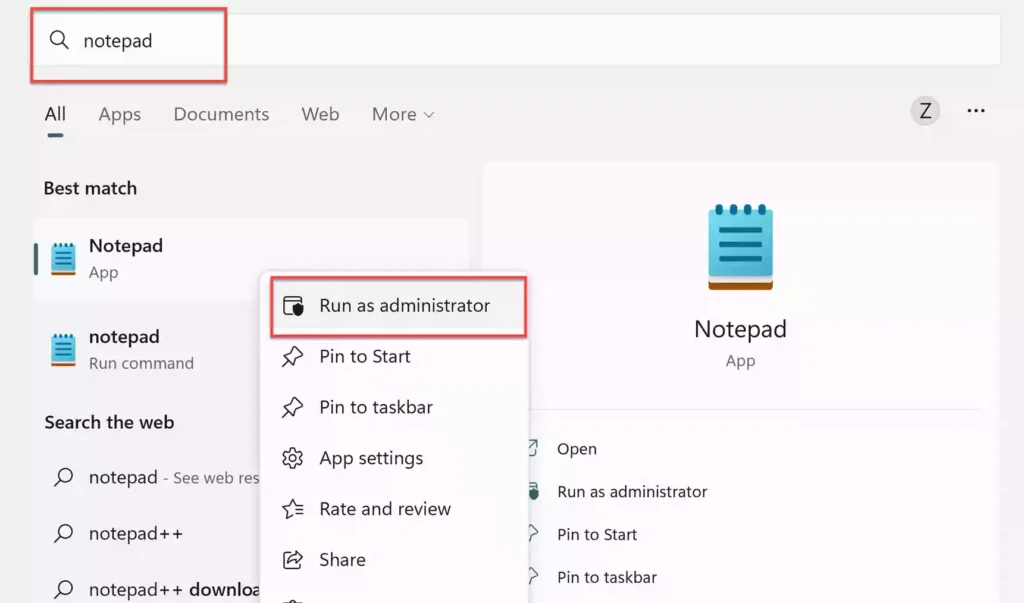Image resolution: width=1024 pixels, height=603 pixels.
Task: Click the pin icon for Pin to taskbar in context menu
Action: (x=293, y=408)
